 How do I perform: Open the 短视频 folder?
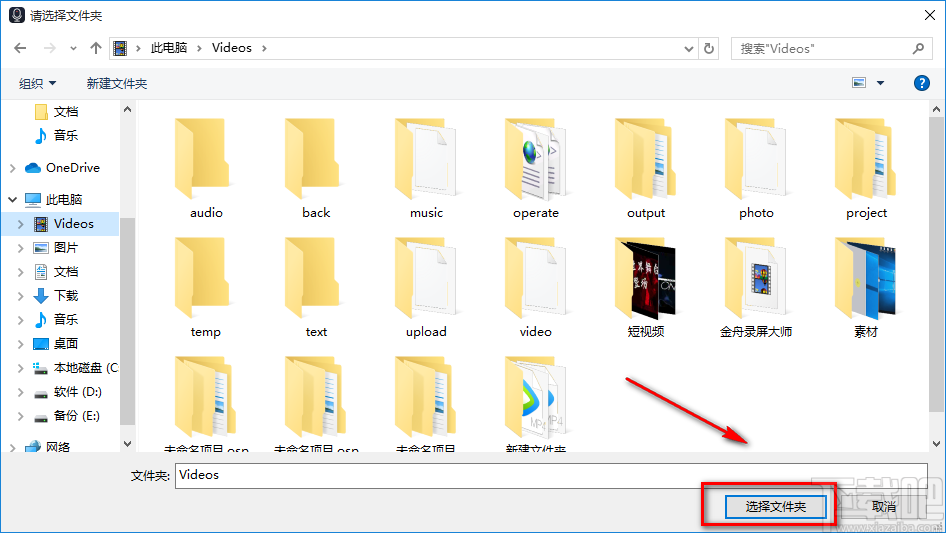[646, 287]
